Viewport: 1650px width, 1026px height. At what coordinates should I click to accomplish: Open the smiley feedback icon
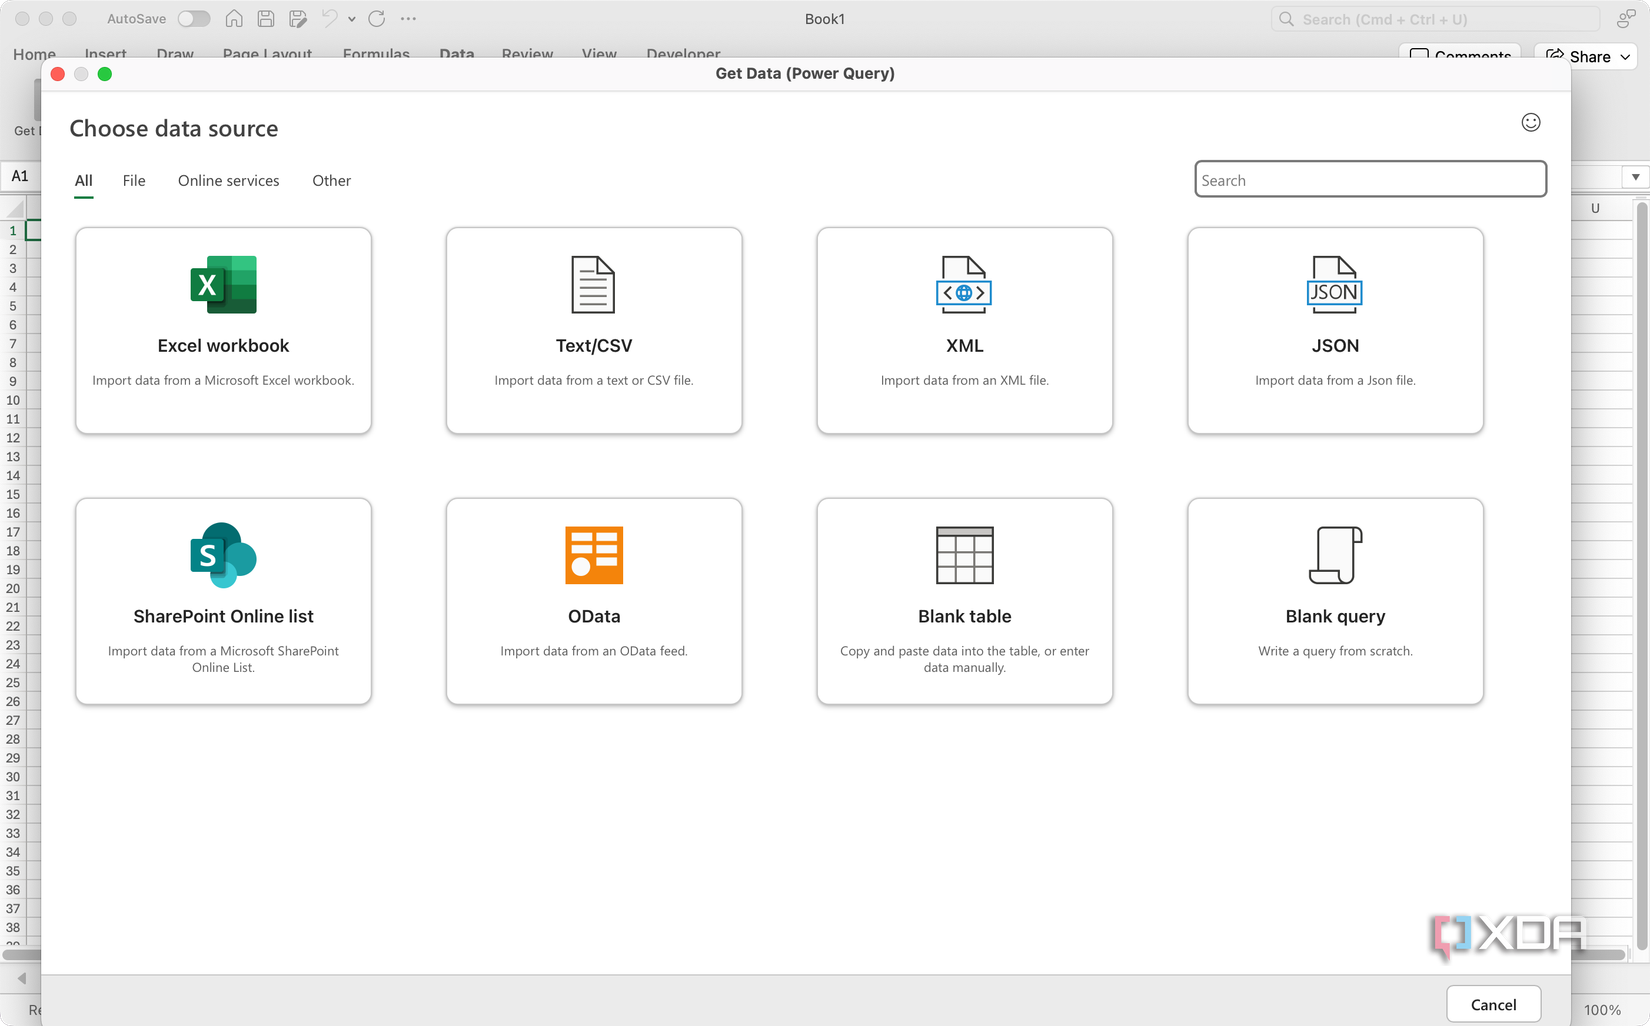tap(1530, 122)
